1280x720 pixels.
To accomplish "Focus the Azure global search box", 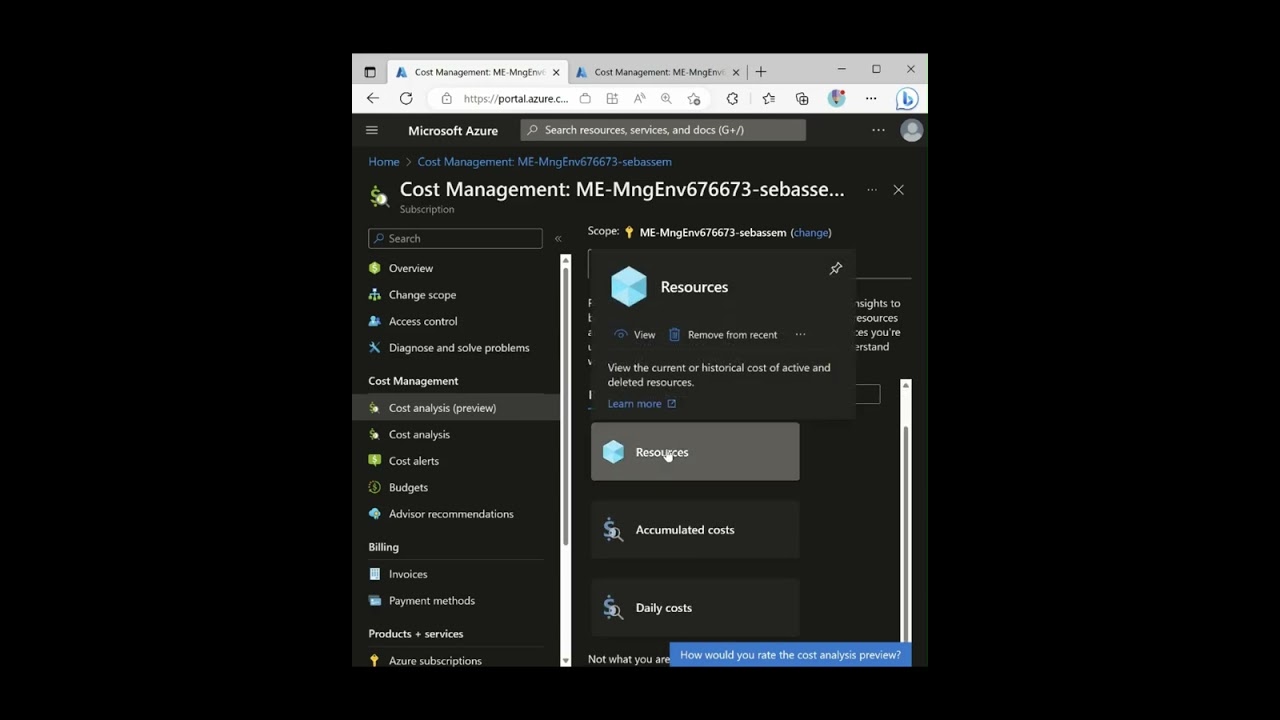I will point(663,130).
